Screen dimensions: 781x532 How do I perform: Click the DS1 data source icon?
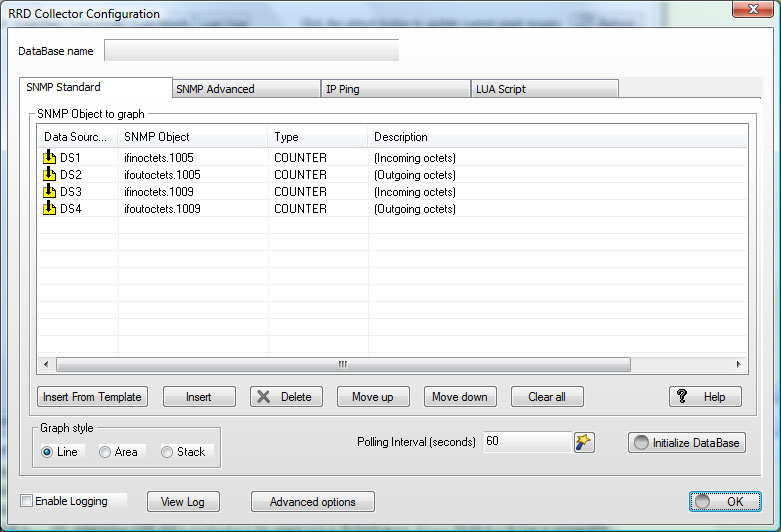click(x=49, y=157)
